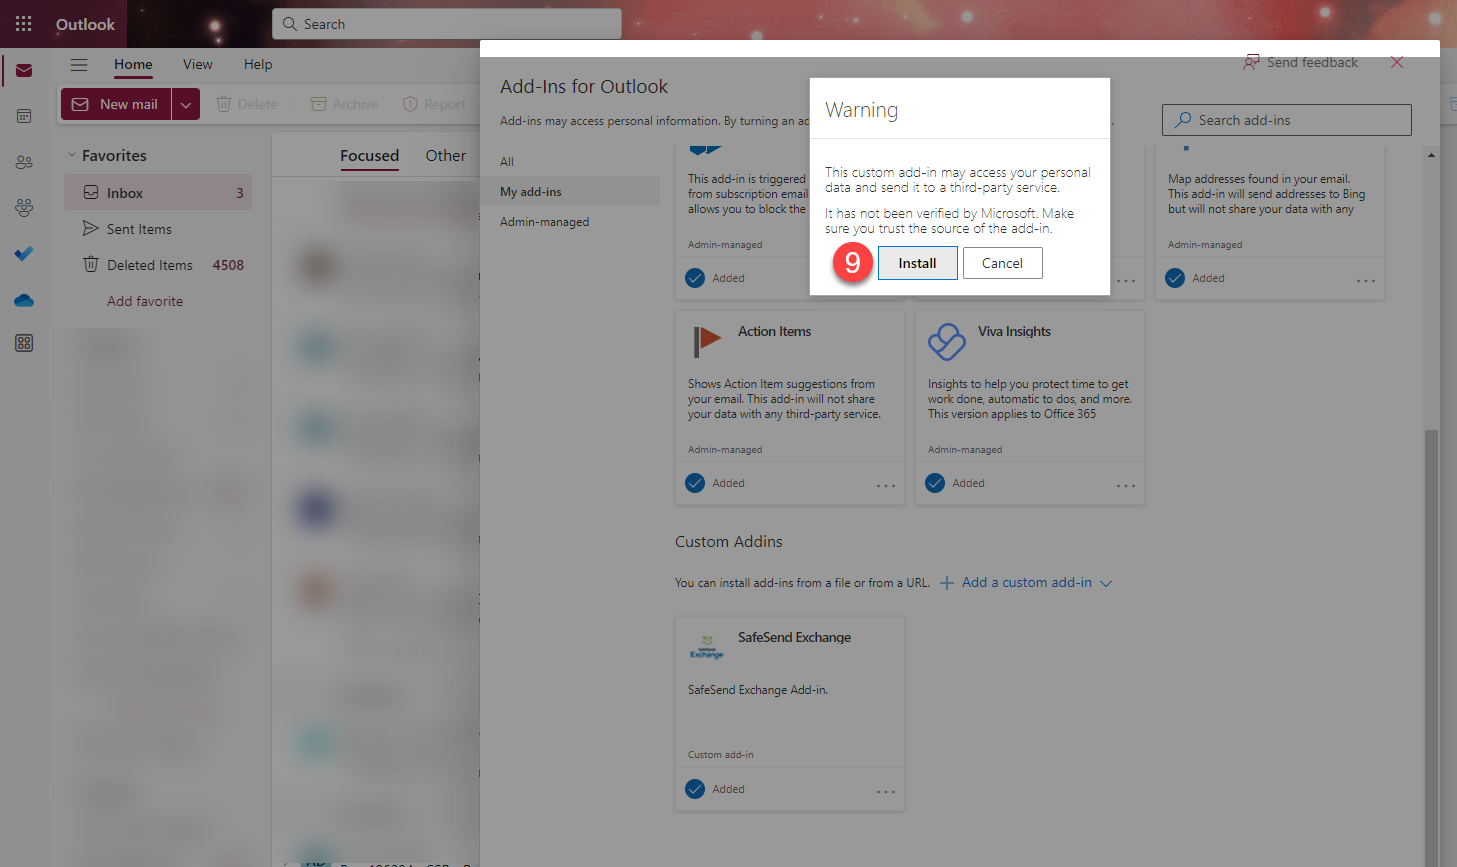Click Send feedback link text

(x=1312, y=62)
